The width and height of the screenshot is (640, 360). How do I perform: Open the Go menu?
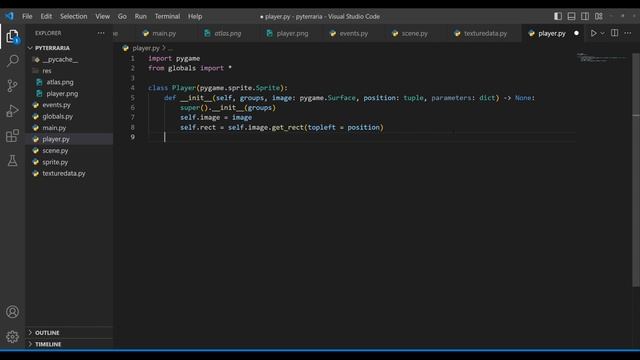122,16
